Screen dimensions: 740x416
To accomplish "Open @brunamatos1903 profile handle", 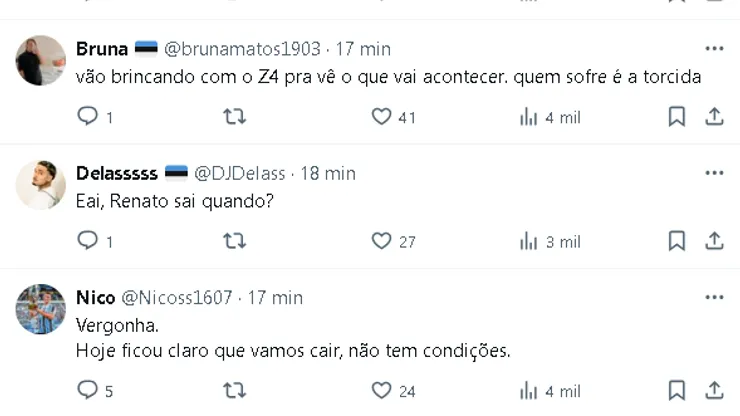I will click(x=242, y=49).
